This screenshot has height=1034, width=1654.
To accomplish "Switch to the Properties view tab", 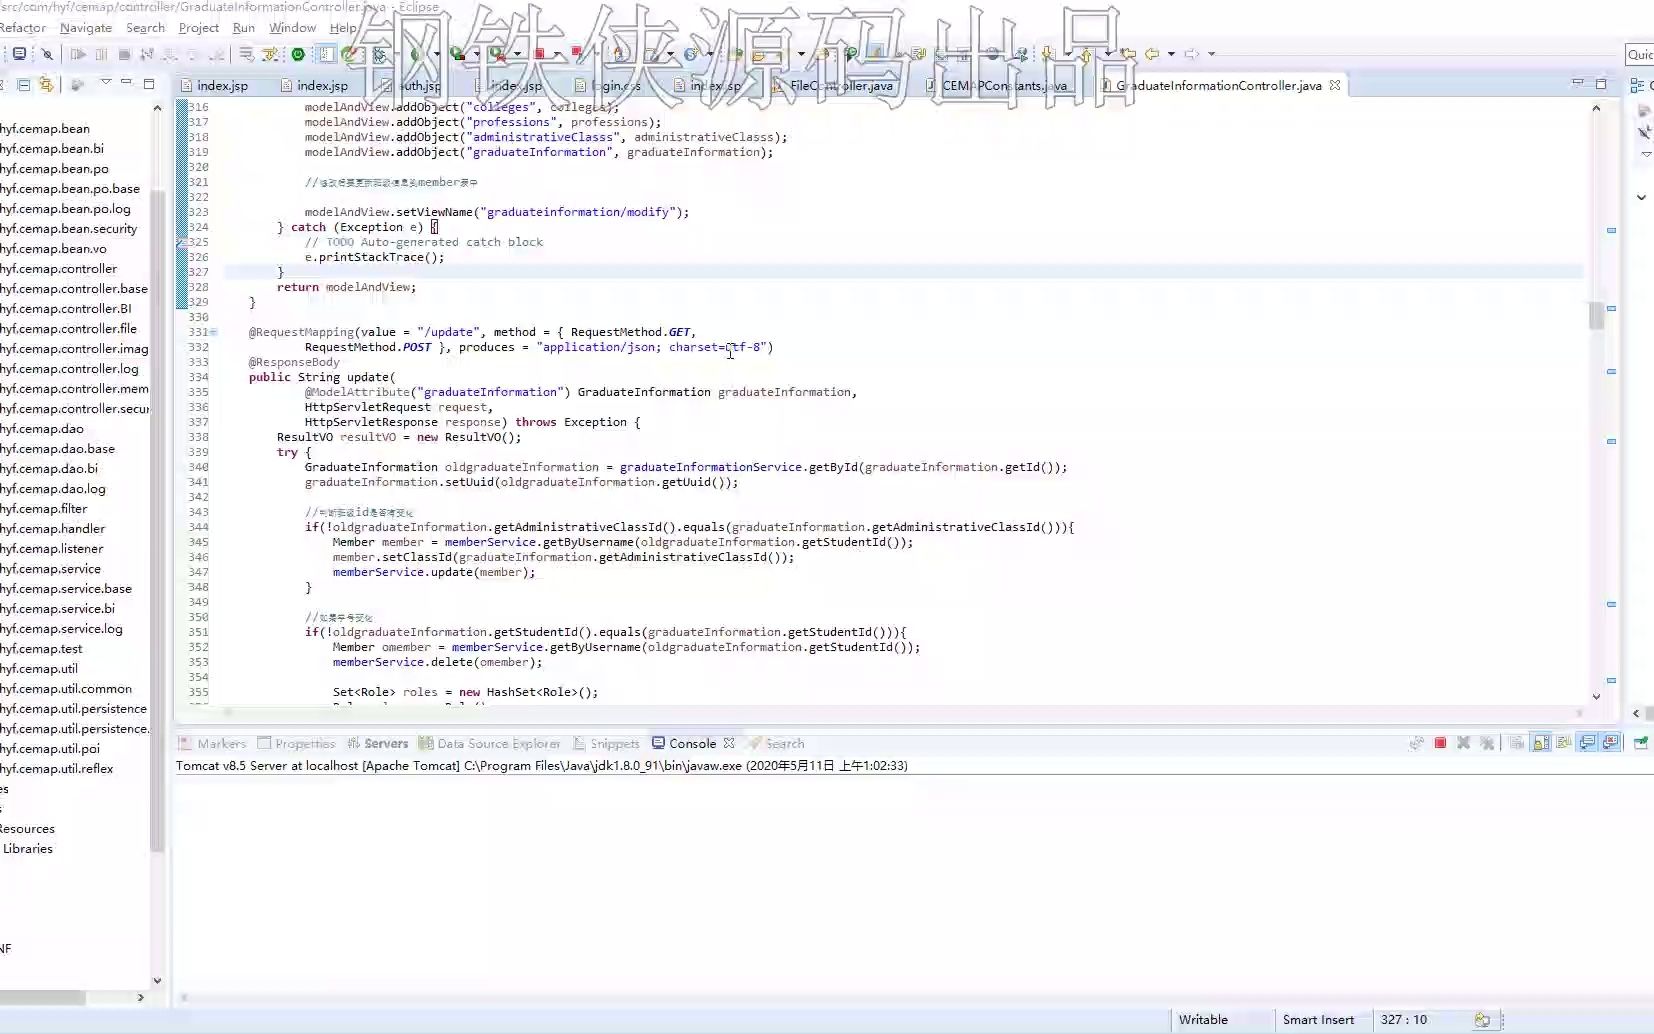I will [x=296, y=744].
